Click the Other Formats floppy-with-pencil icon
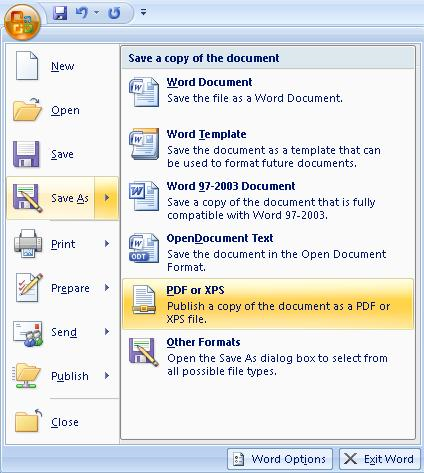Image resolution: width=424 pixels, height=473 pixels. pos(144,352)
